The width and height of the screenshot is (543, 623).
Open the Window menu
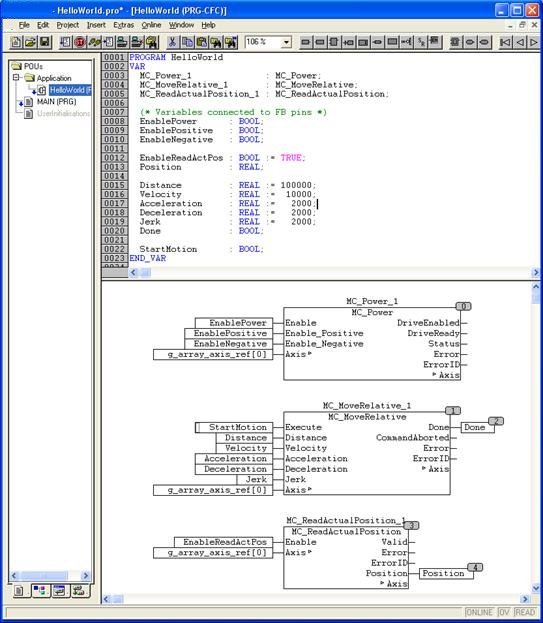[182, 25]
